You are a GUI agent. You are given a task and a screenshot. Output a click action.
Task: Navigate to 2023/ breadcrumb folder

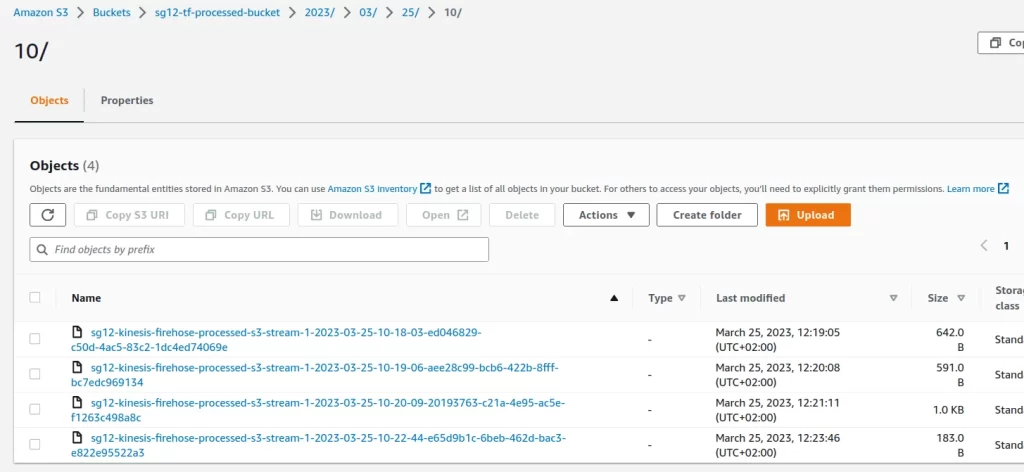coord(319,12)
